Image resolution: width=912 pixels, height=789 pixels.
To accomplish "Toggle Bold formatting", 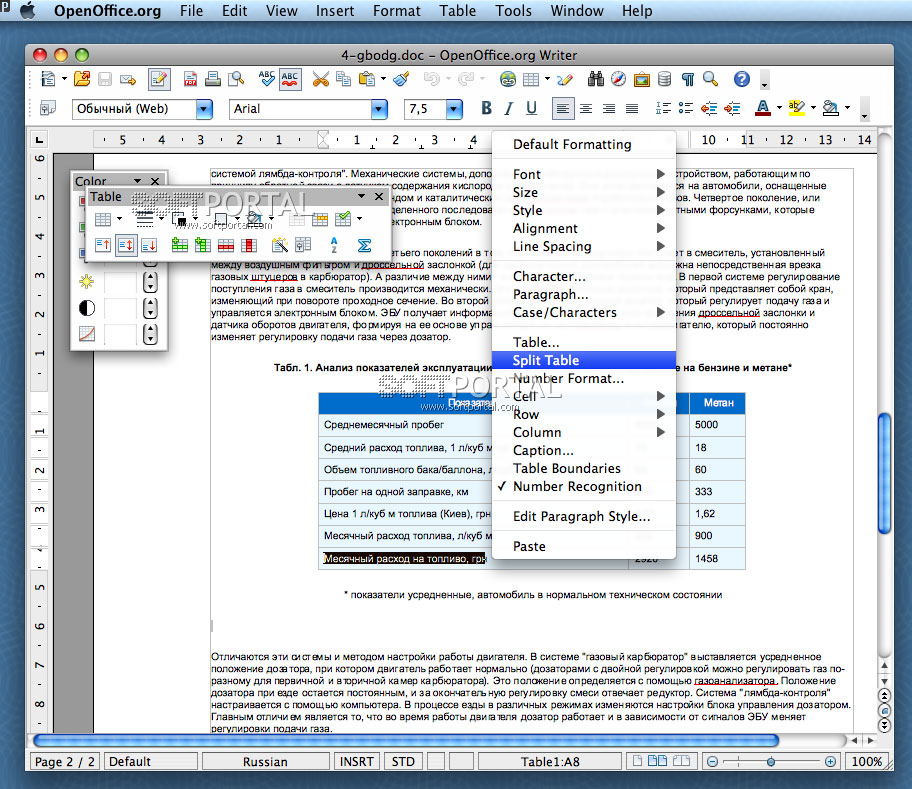I will 486,108.
